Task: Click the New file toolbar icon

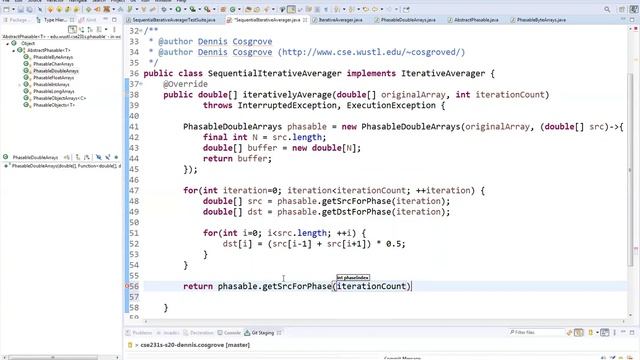Action: [x=6, y=9]
